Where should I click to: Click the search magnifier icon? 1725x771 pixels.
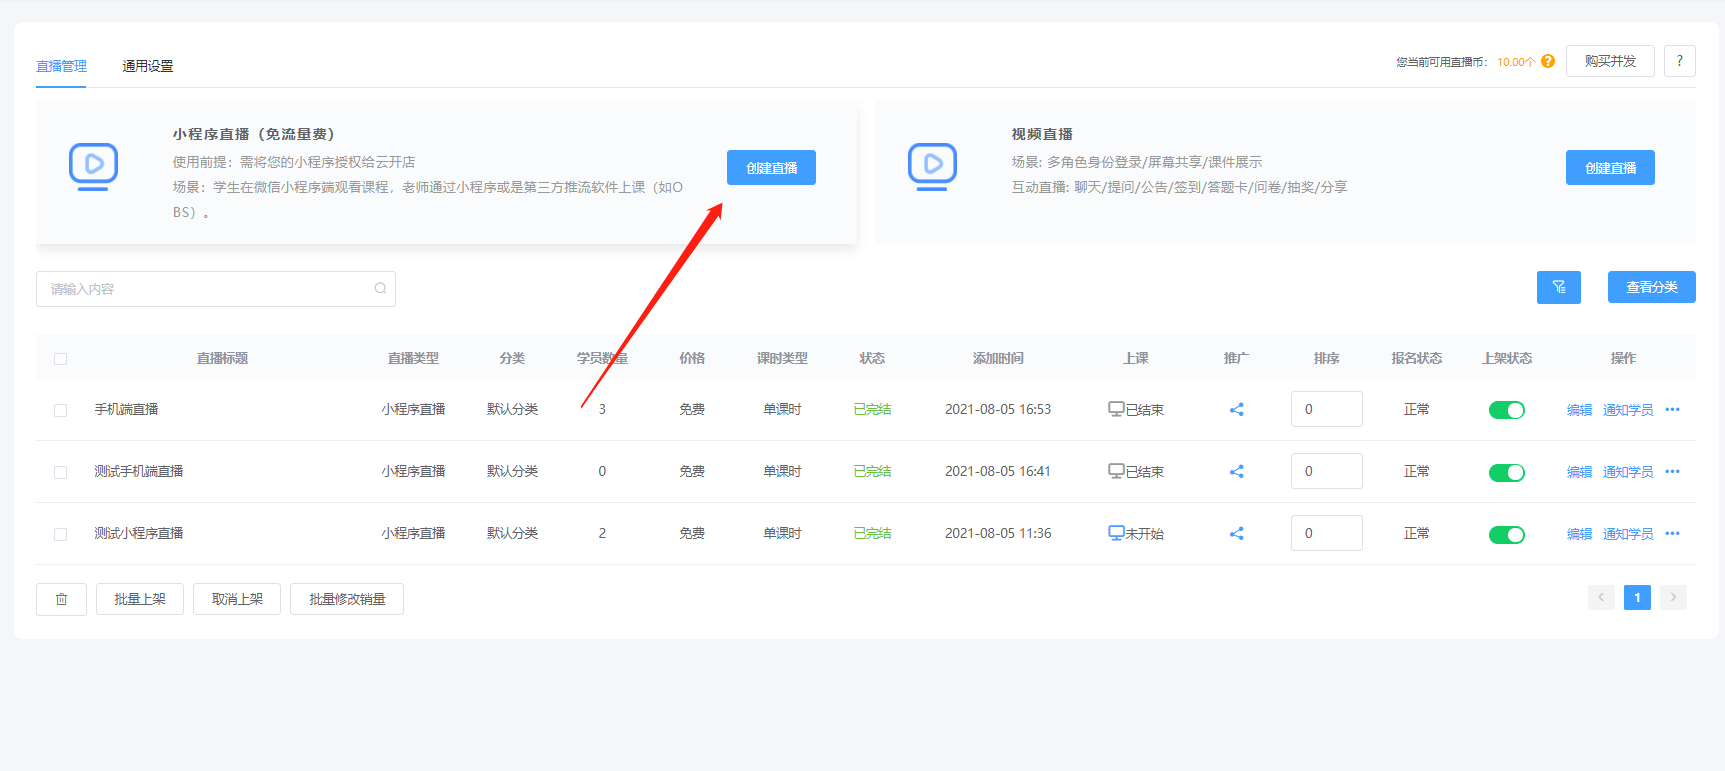[x=380, y=288]
